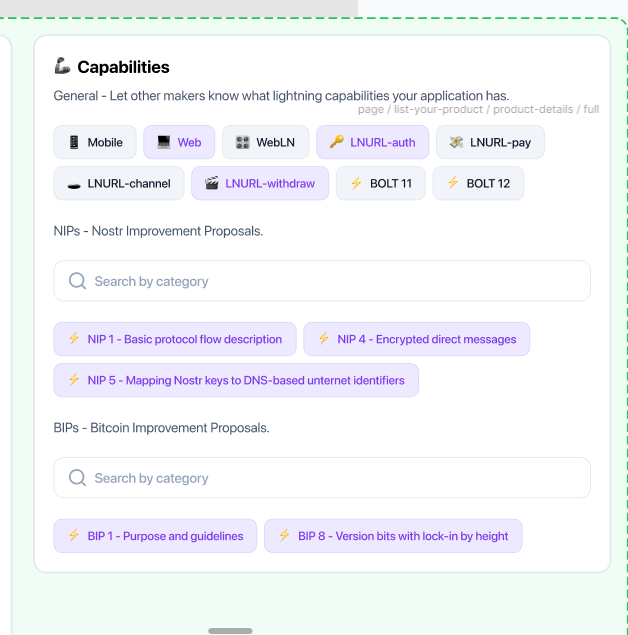Click the money icon on LNURL-pay chip
The height and width of the screenshot is (635, 628).
pyautogui.click(x=456, y=142)
